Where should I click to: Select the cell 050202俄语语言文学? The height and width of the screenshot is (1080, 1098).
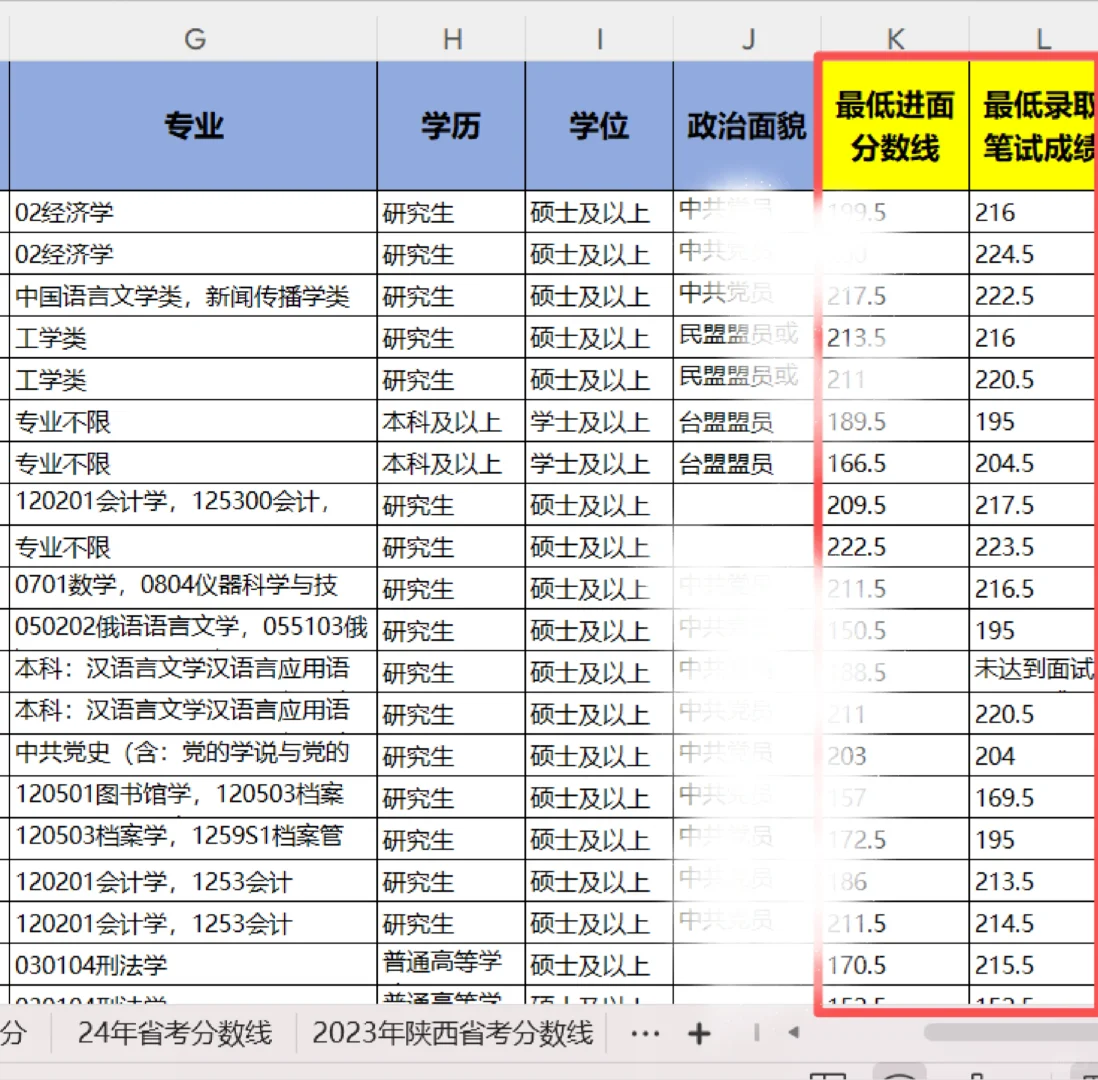193,630
